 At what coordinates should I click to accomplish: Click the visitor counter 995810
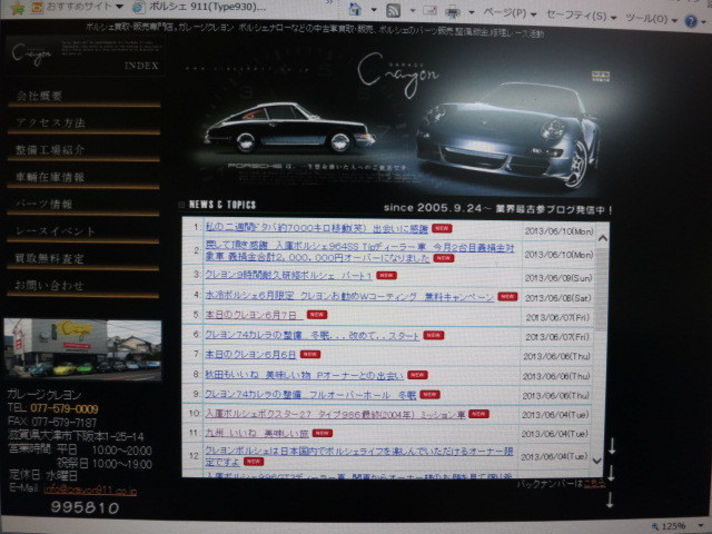click(x=85, y=508)
